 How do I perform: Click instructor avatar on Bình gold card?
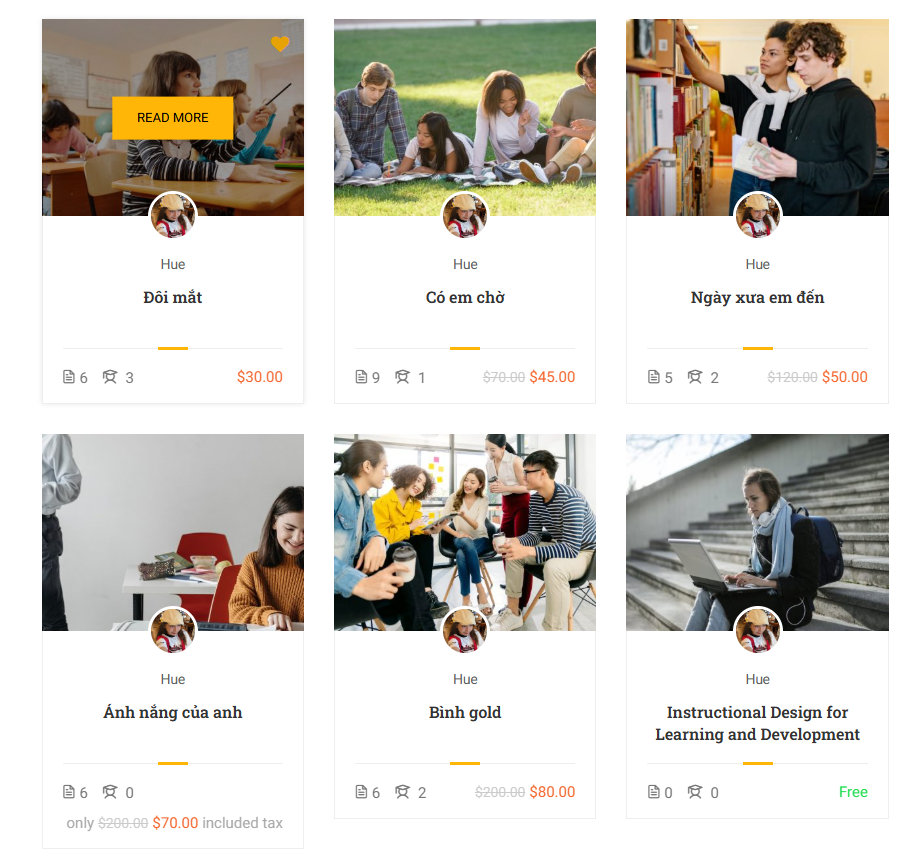point(465,630)
